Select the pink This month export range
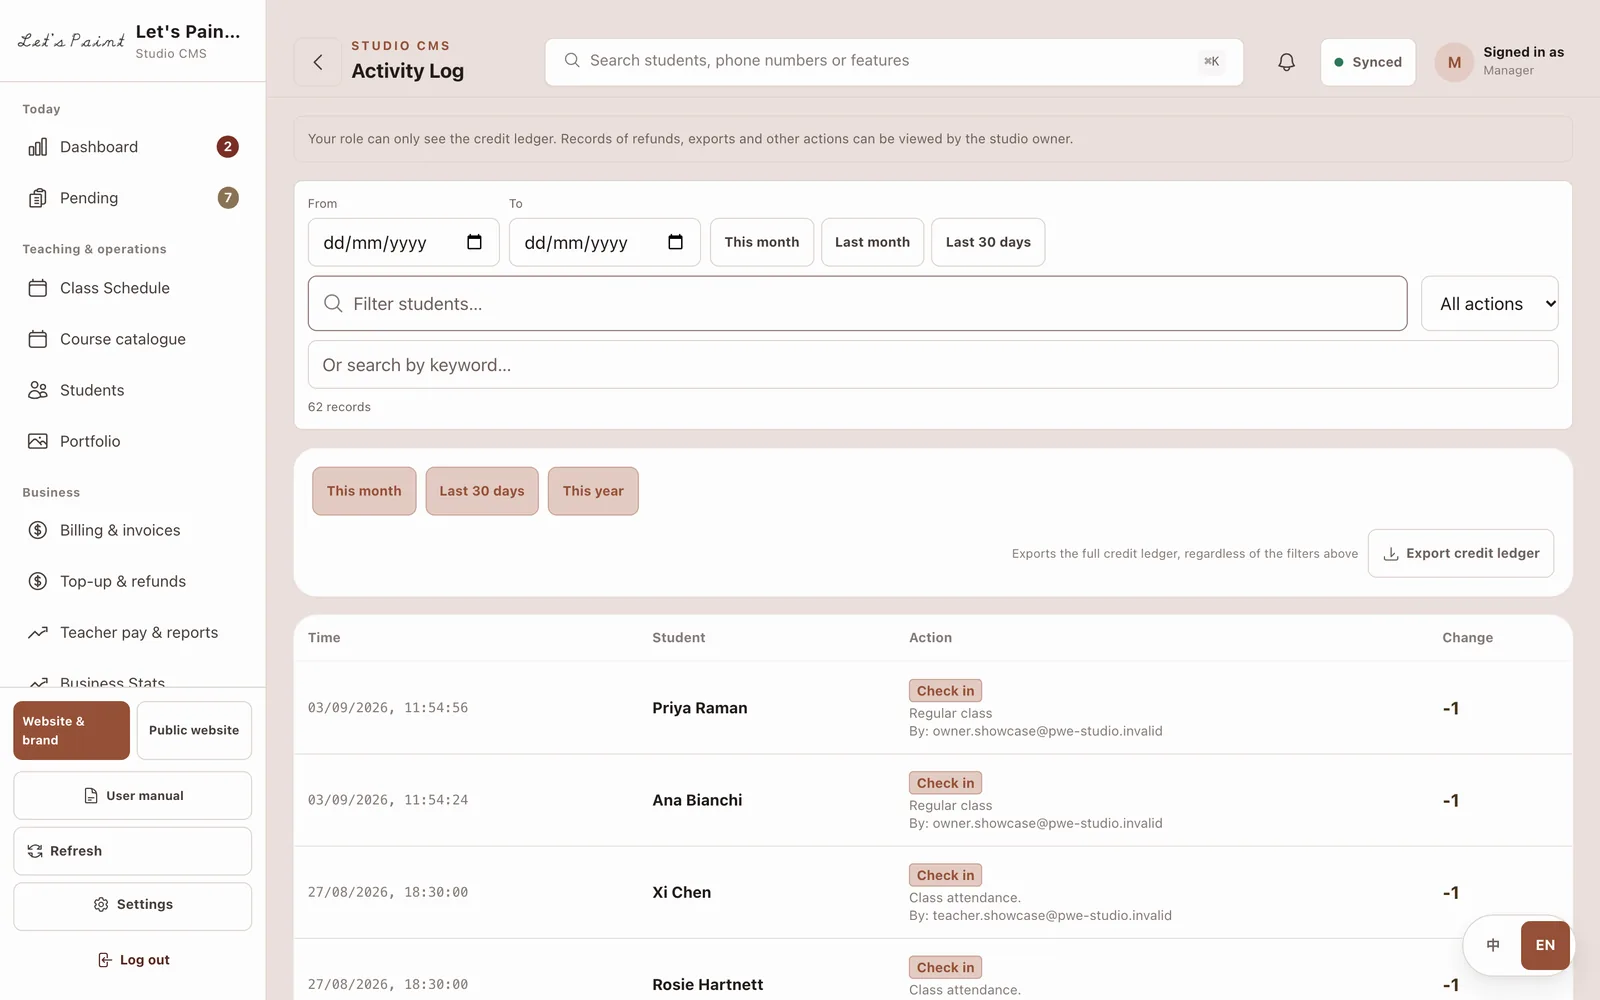The height and width of the screenshot is (1000, 1600). [x=364, y=491]
